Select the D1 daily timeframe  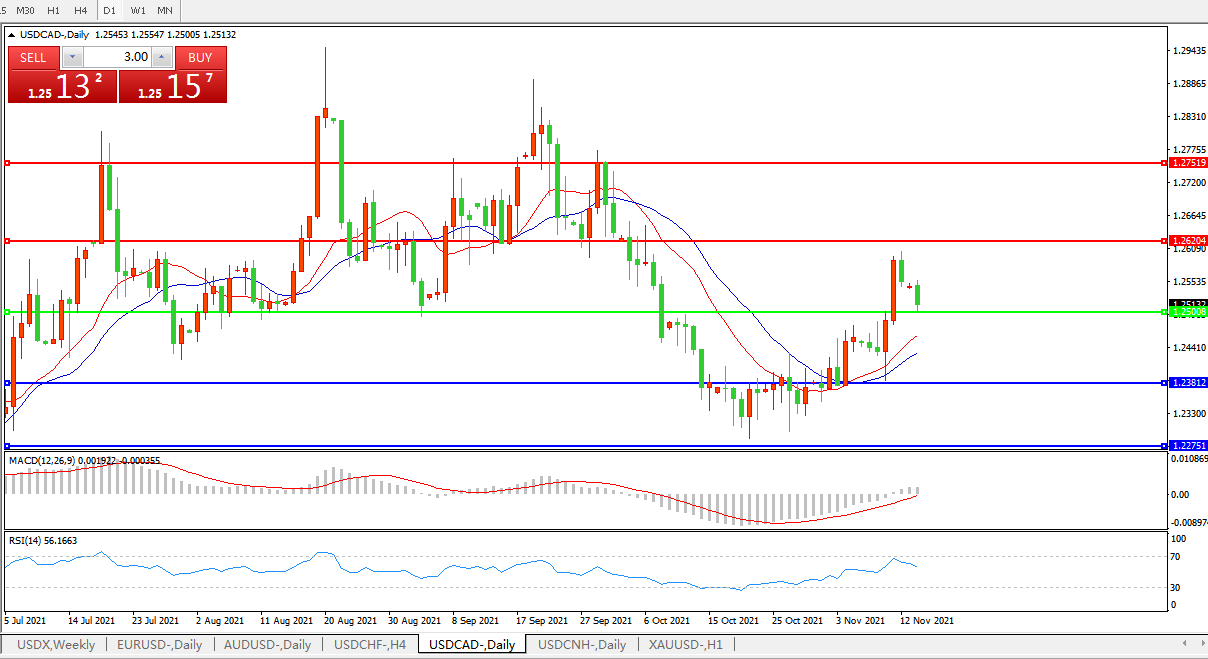tap(110, 10)
